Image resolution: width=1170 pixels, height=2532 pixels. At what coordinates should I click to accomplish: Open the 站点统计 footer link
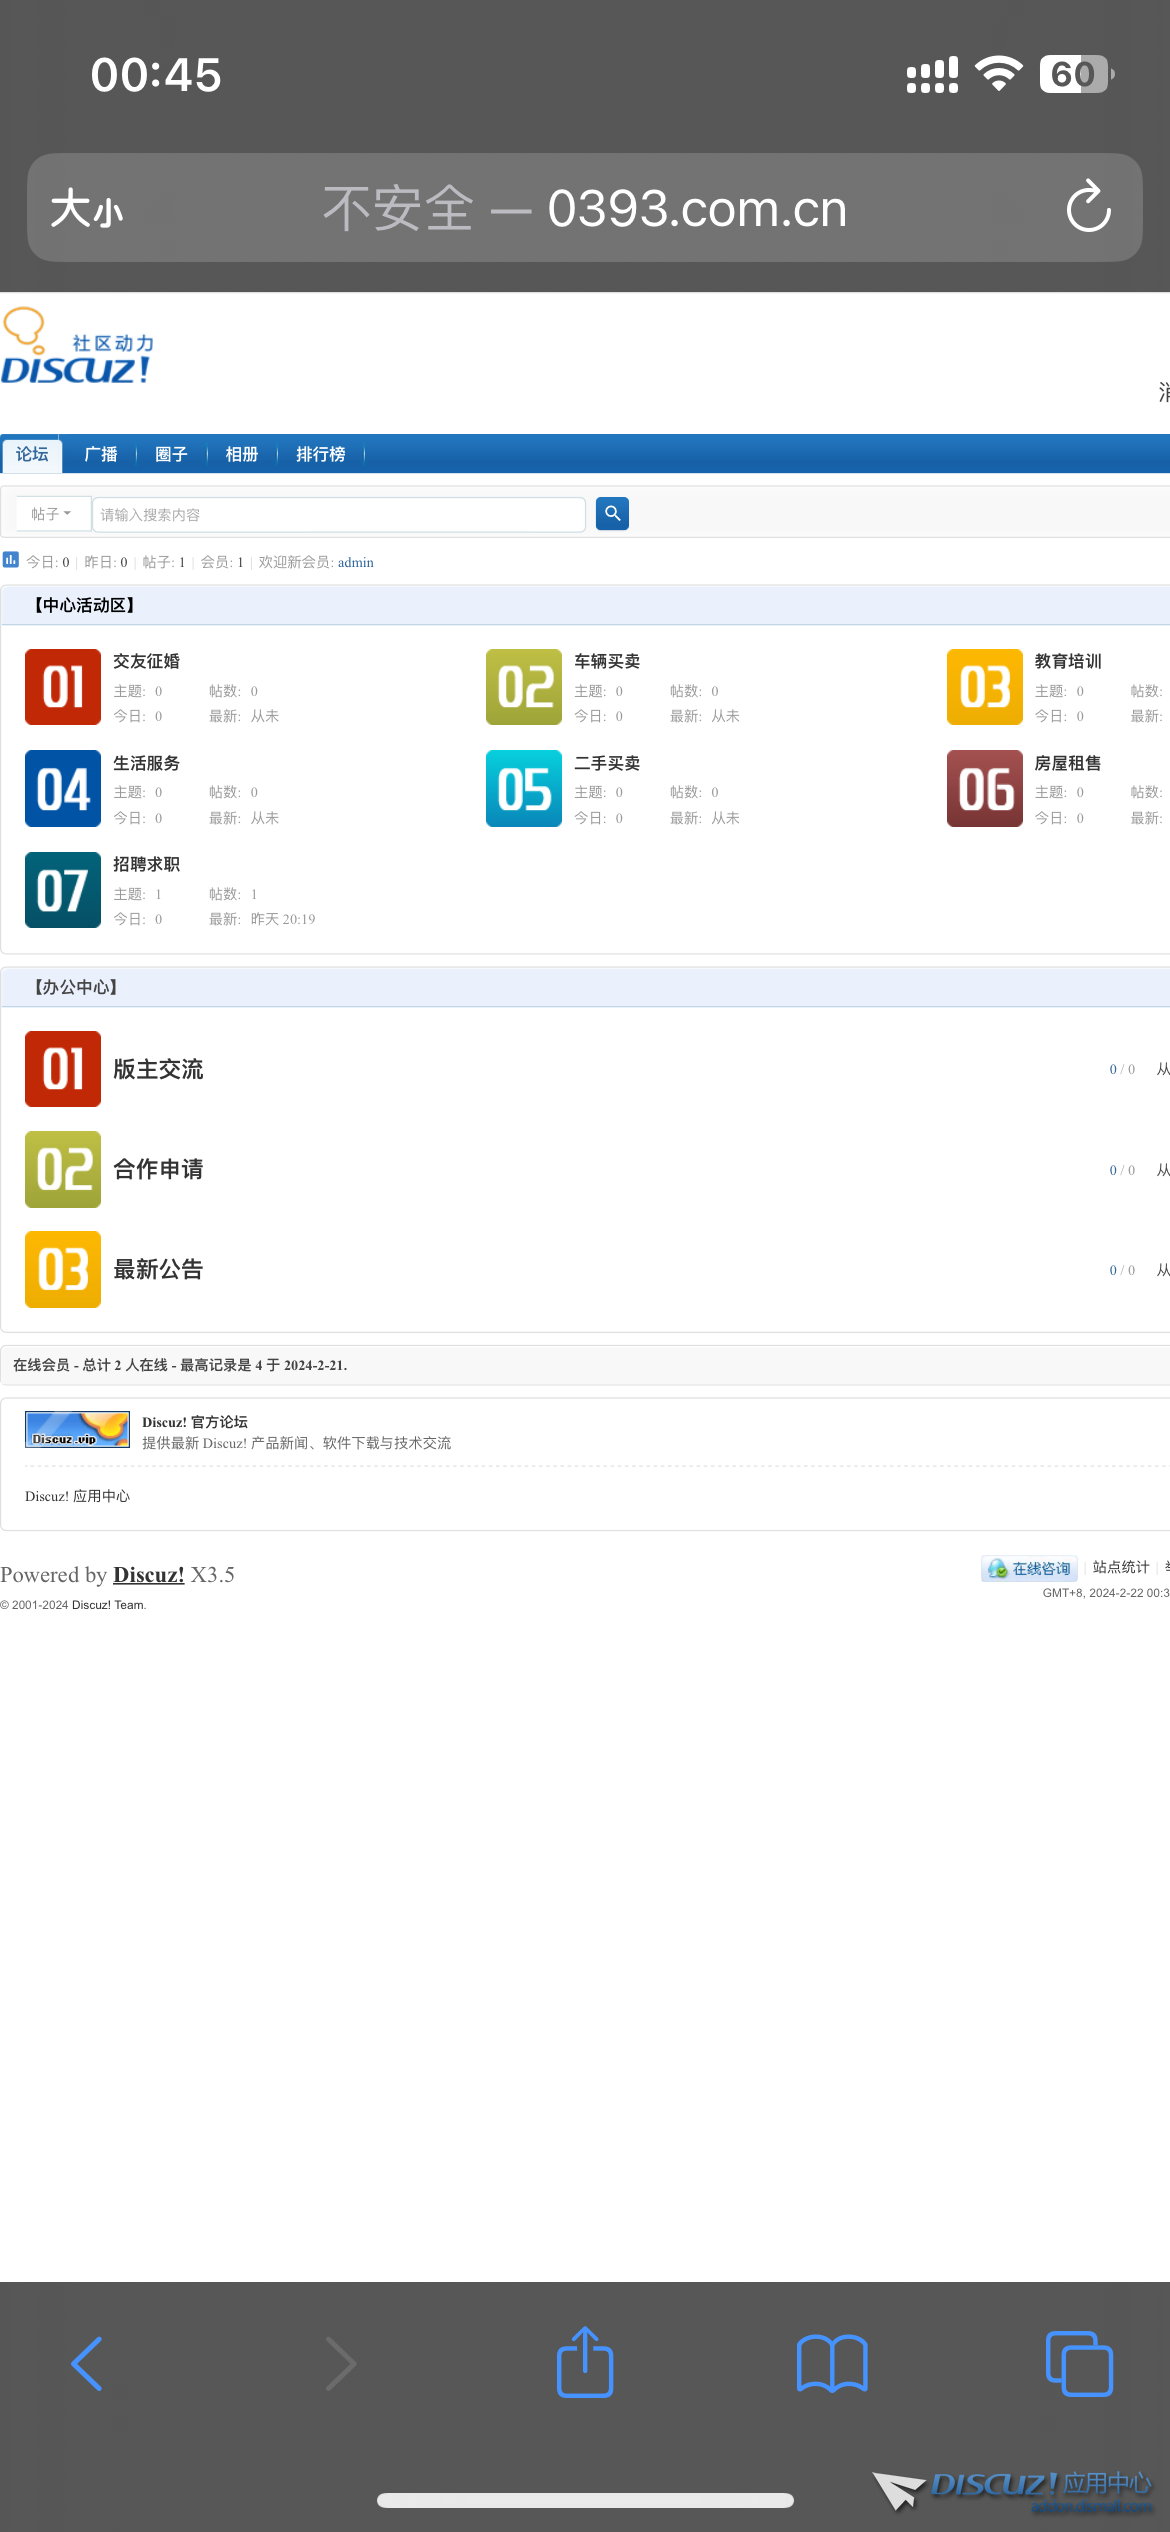pos(1121,1567)
